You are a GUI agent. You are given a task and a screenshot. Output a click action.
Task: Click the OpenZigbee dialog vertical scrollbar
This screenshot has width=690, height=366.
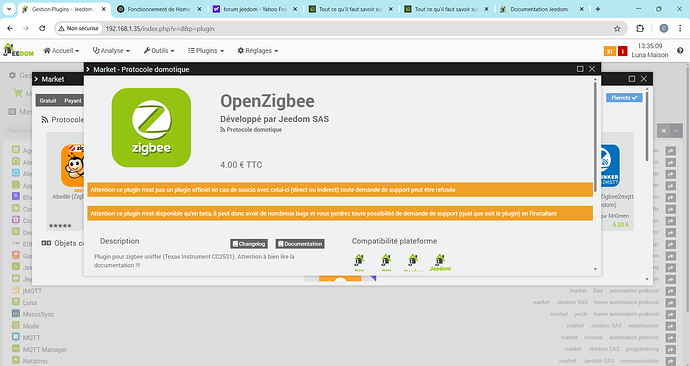pyautogui.click(x=595, y=136)
